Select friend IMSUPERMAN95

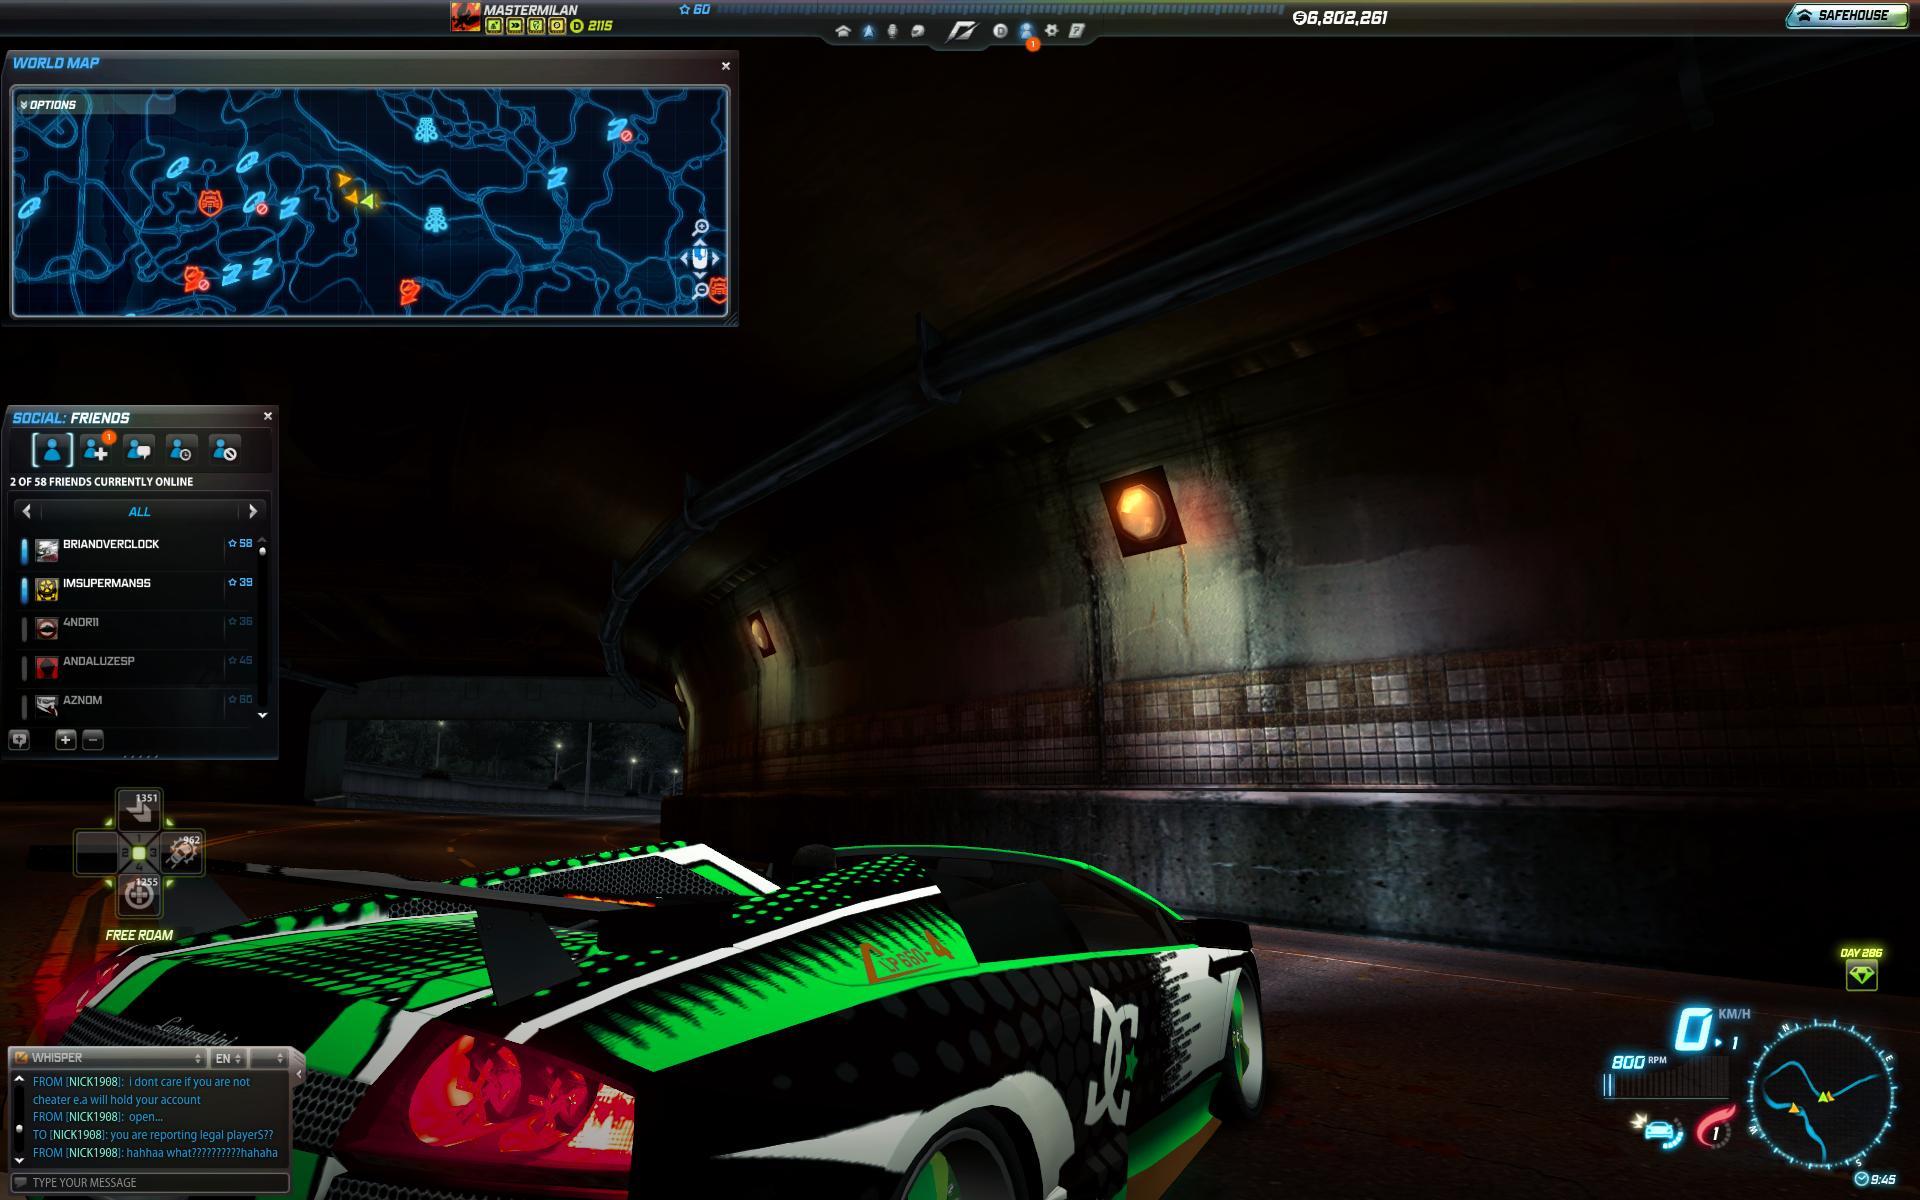[x=138, y=589]
